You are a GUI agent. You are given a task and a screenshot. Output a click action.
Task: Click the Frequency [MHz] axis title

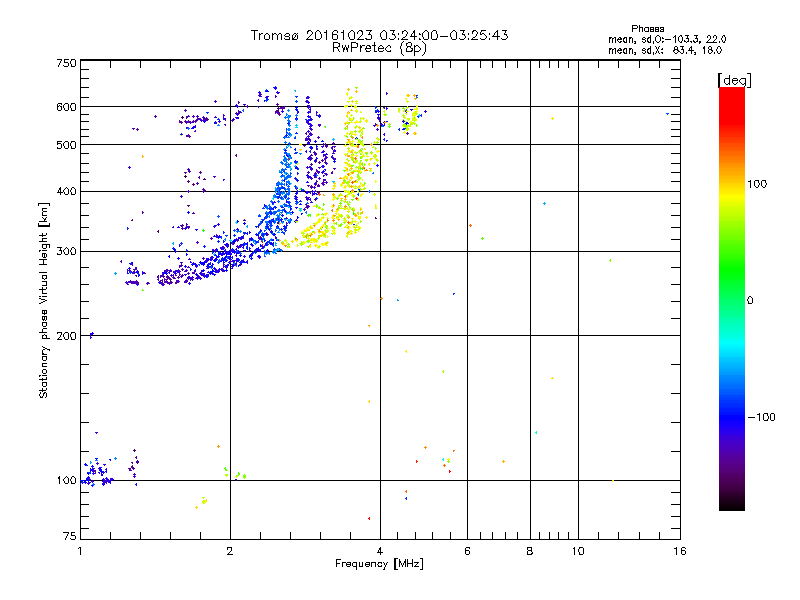379,565
